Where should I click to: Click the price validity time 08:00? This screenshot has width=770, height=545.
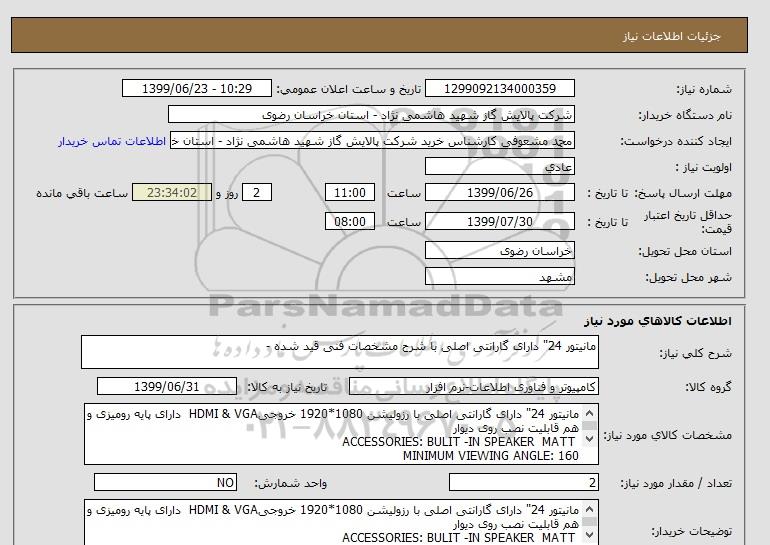tap(352, 222)
